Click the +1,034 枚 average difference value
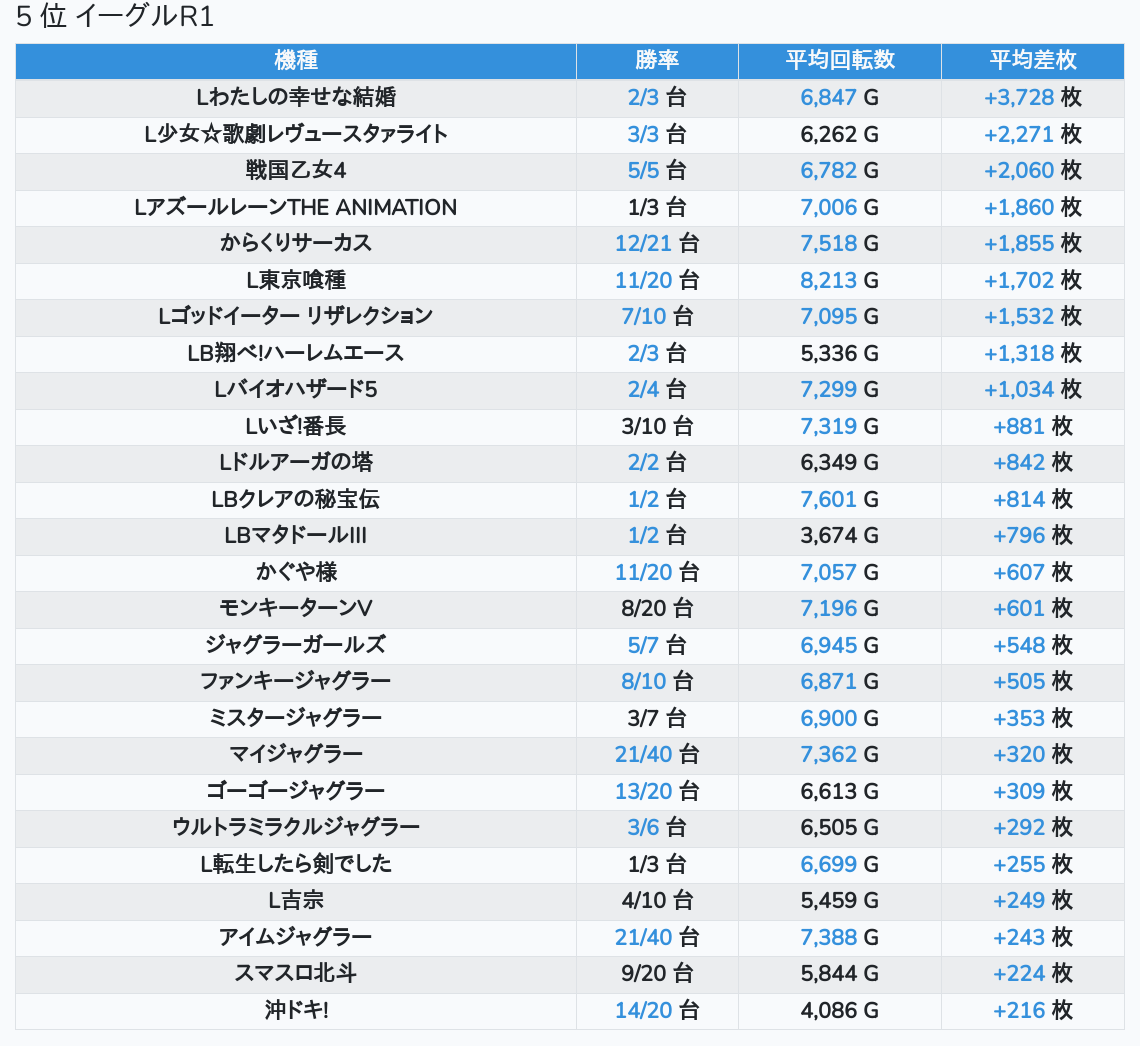1140x1046 pixels. tap(1032, 390)
